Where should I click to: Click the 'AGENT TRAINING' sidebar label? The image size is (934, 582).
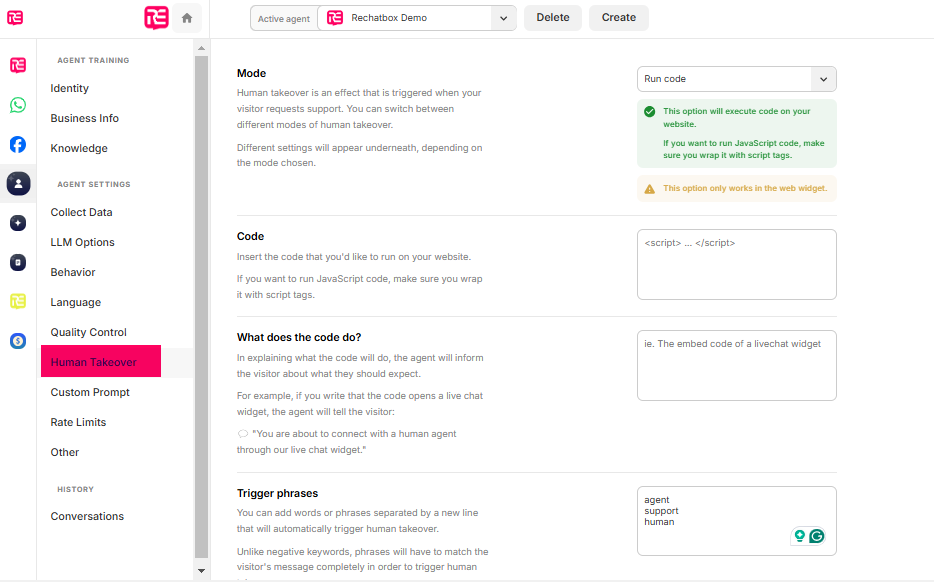[94, 60]
